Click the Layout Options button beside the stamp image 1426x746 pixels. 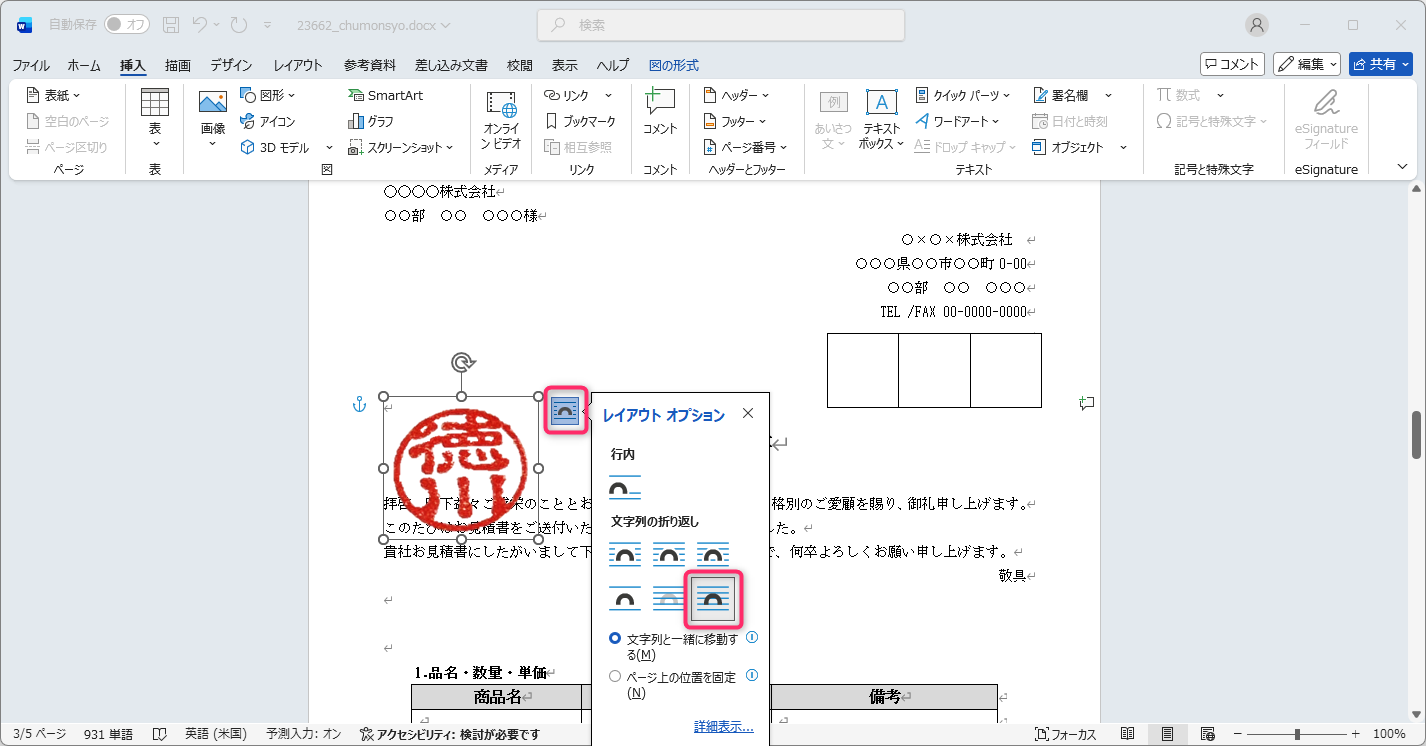[565, 411]
